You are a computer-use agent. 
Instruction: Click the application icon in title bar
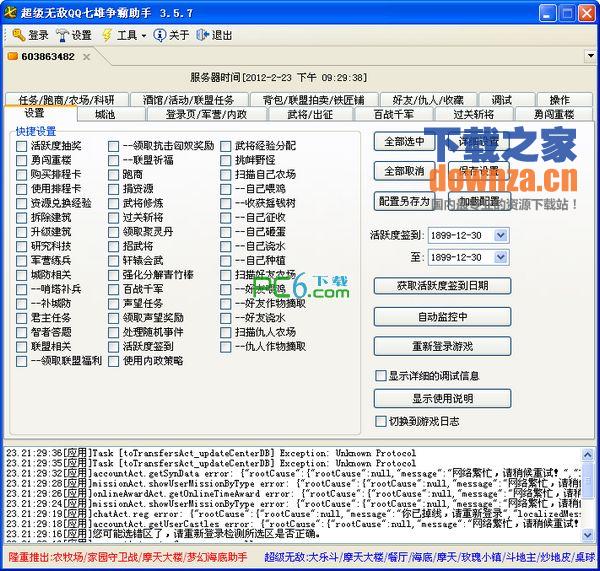pos(10,12)
